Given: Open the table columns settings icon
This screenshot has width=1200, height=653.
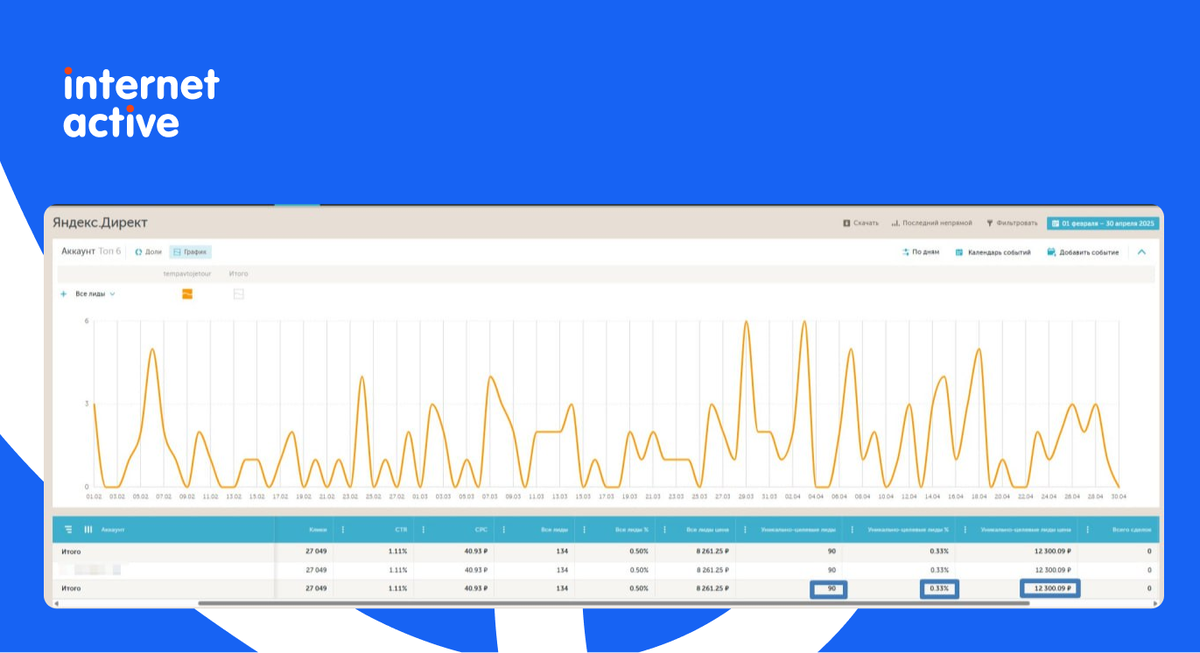Looking at the screenshot, I should (88, 530).
